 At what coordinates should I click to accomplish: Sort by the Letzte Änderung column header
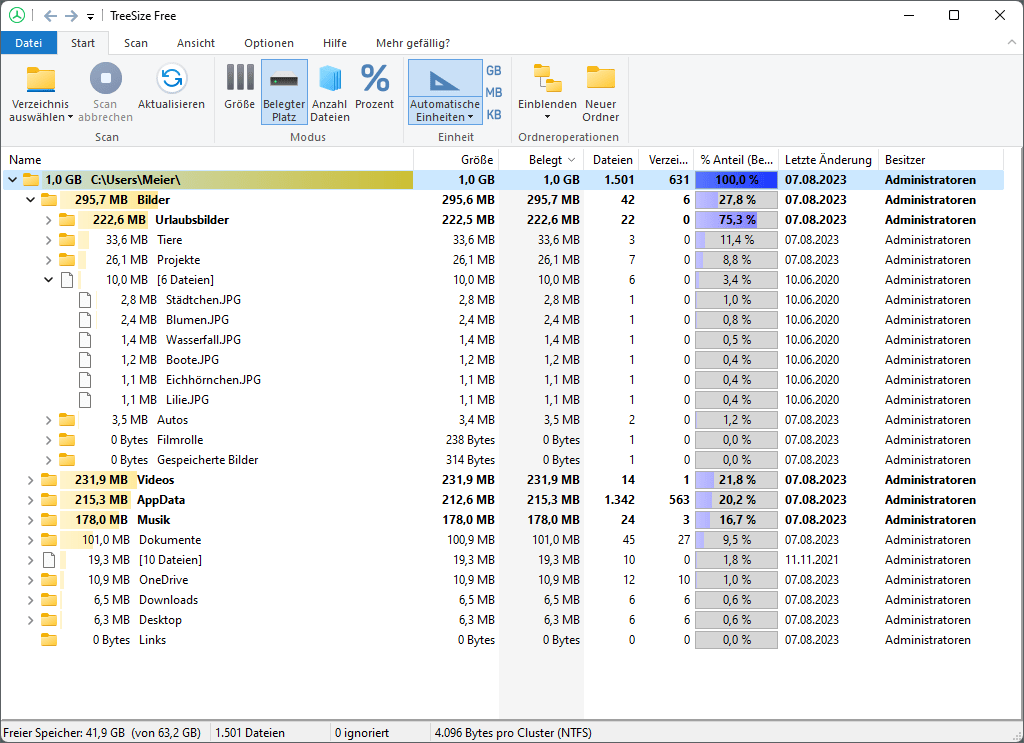[x=828, y=160]
